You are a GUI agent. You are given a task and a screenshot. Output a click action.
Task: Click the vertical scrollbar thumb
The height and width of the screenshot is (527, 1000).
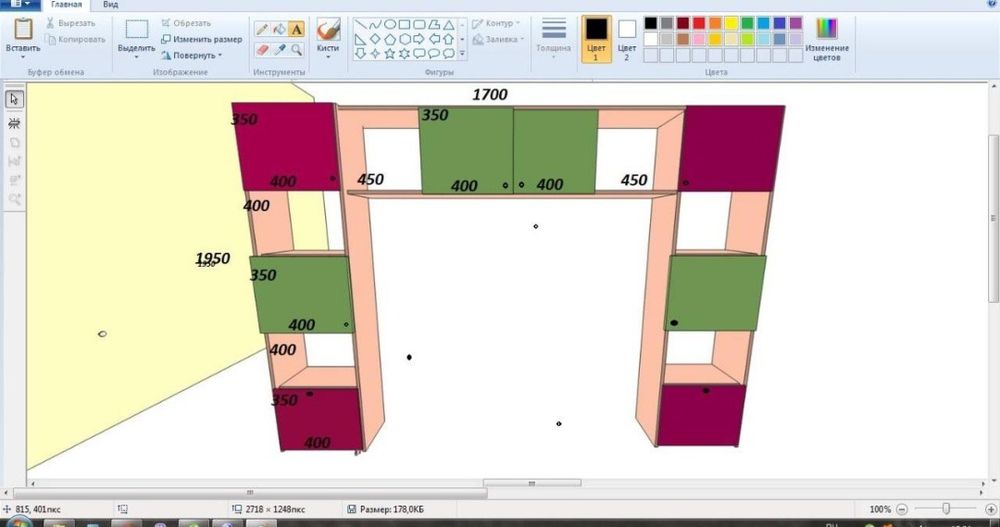coord(994,218)
